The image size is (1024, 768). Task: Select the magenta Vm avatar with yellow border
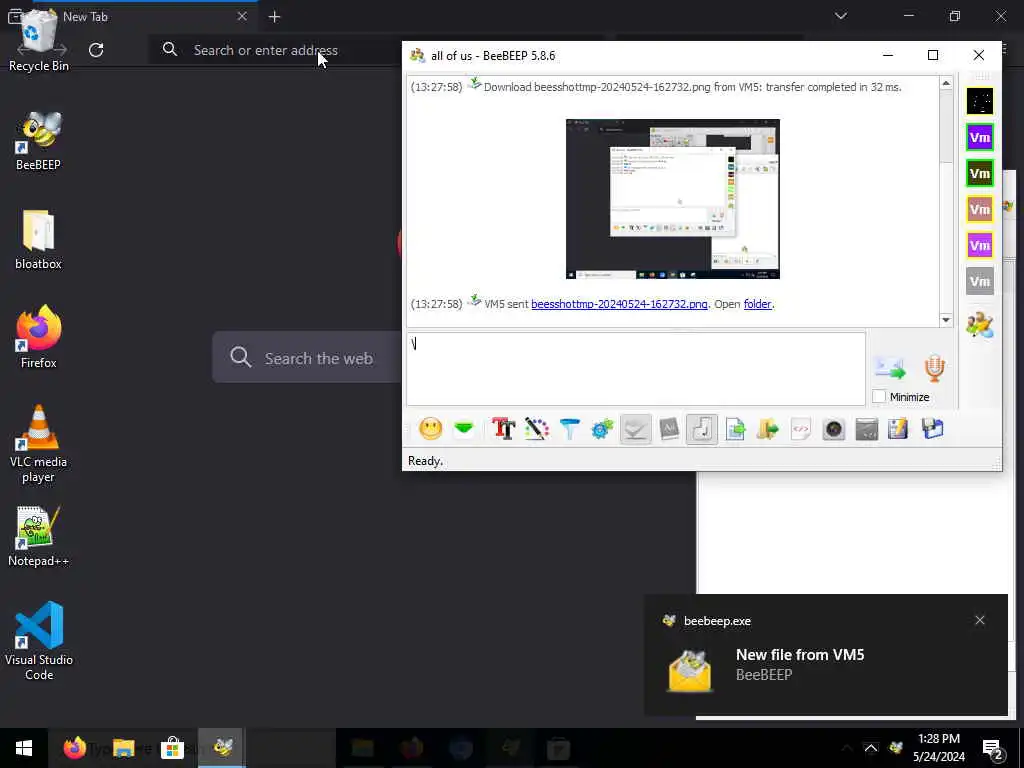(980, 246)
